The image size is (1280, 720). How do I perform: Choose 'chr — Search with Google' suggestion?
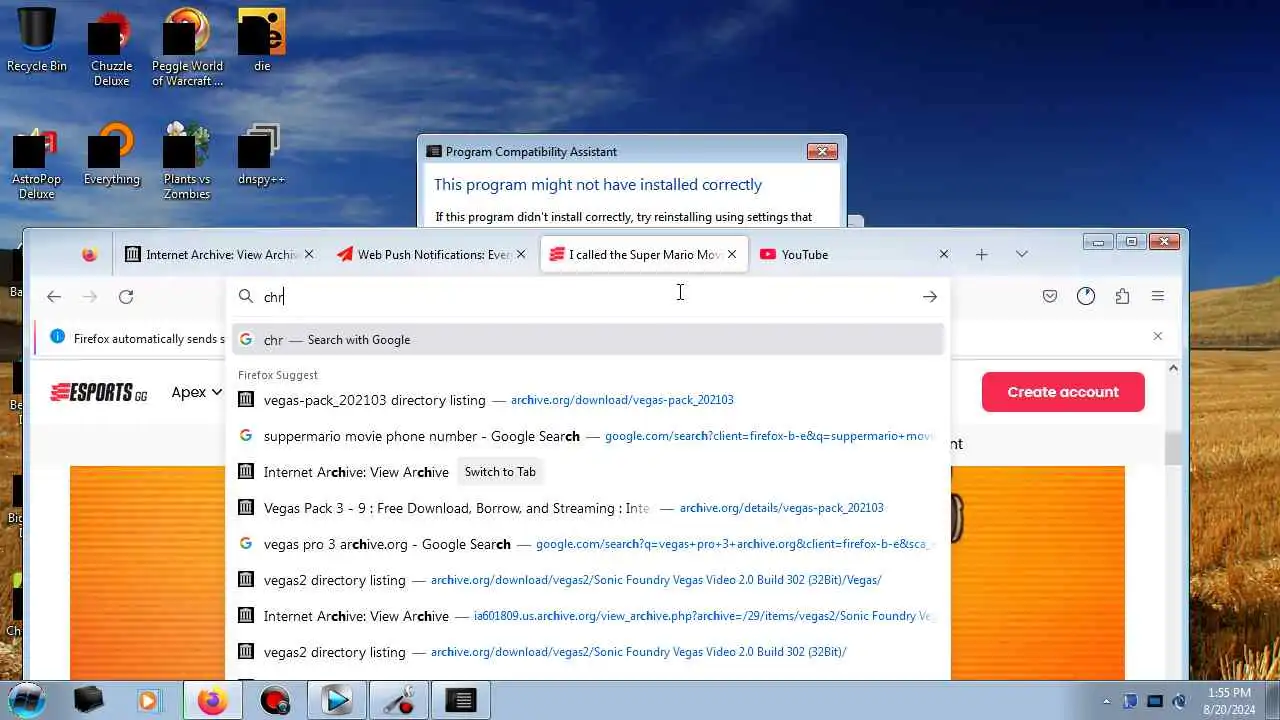[588, 340]
